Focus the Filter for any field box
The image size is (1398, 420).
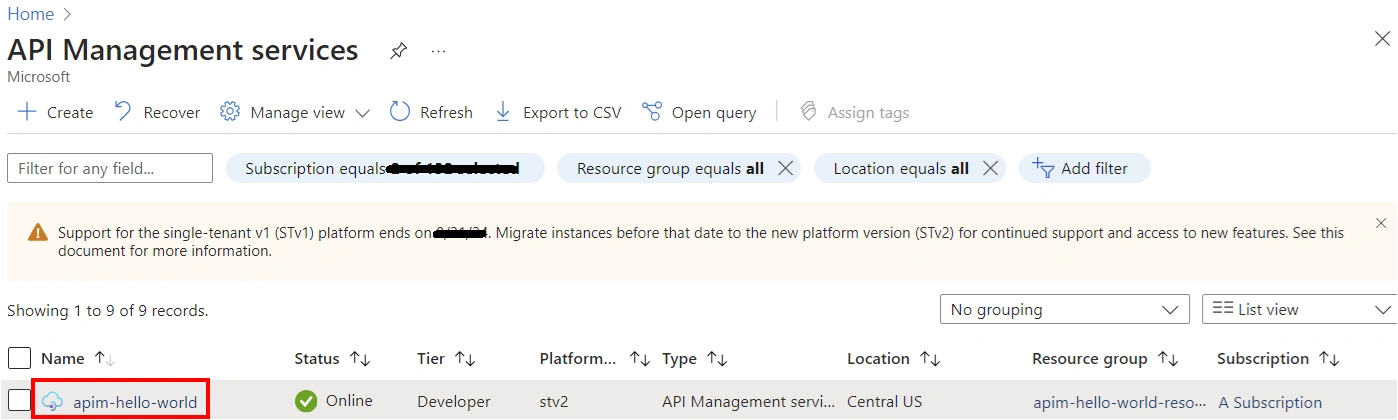tap(110, 168)
